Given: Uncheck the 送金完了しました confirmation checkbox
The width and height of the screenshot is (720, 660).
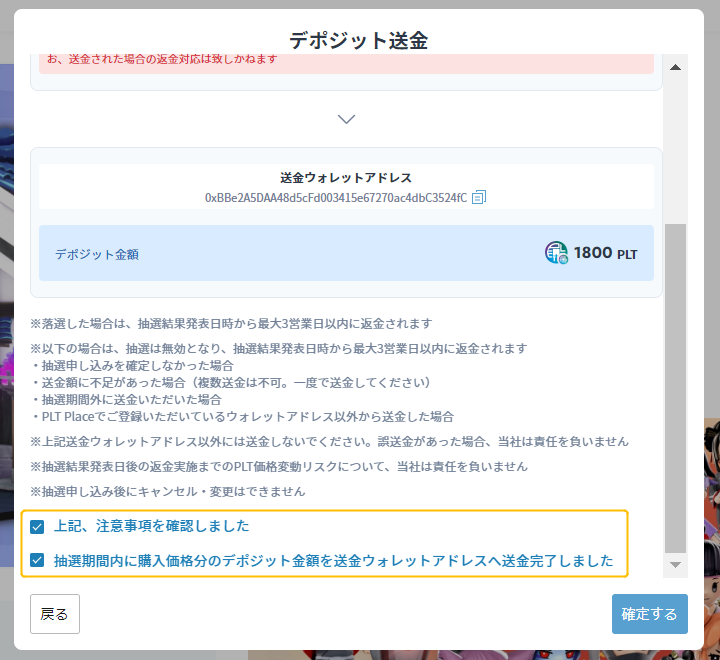Looking at the screenshot, I should [x=37, y=560].
